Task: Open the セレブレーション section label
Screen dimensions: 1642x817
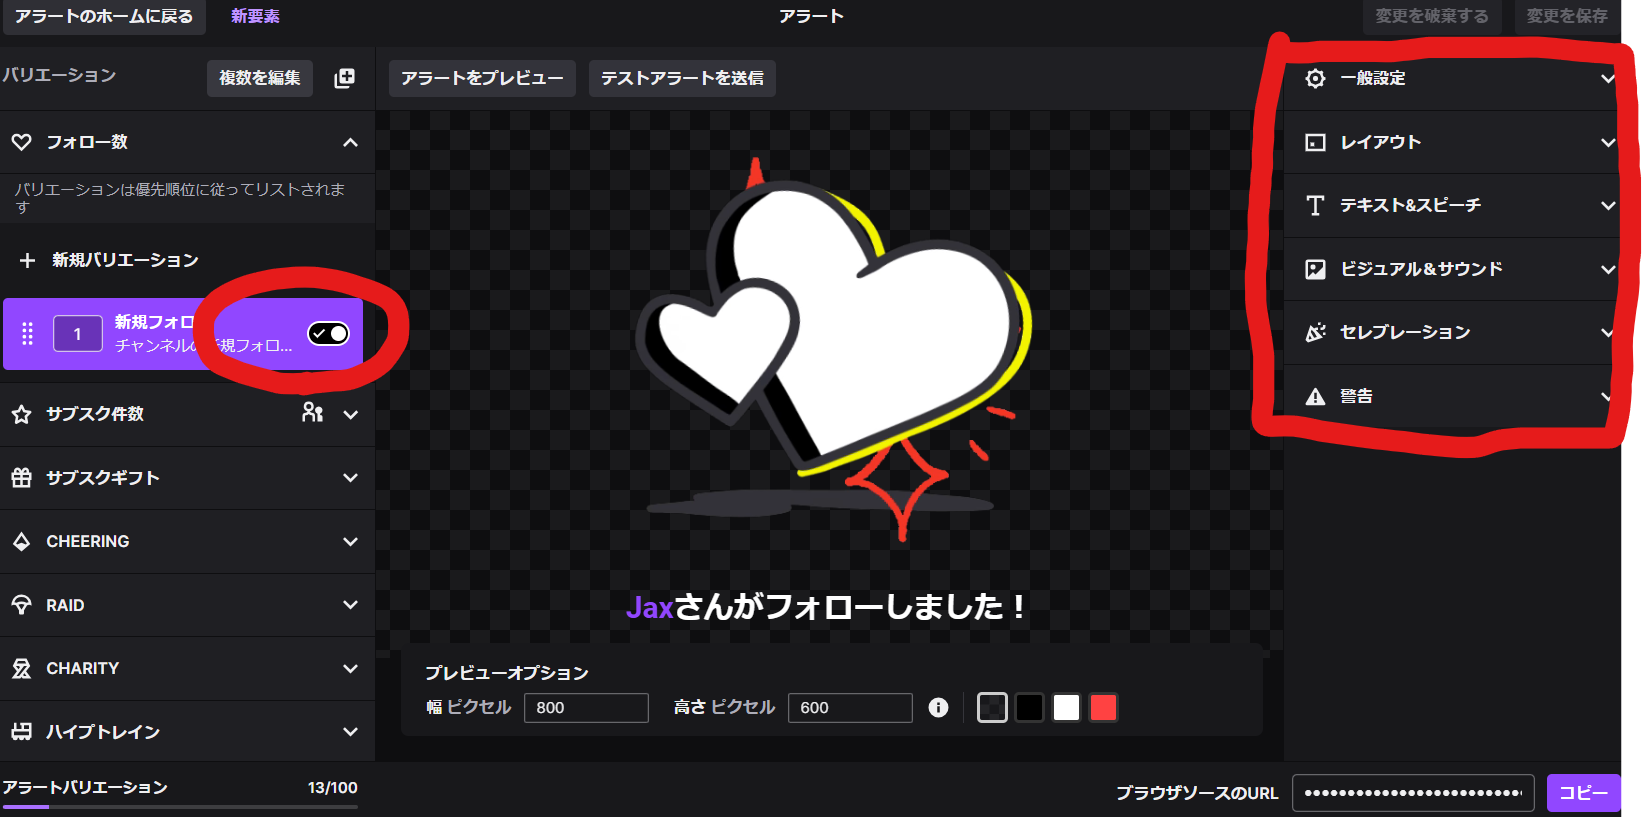Action: pos(1405,332)
